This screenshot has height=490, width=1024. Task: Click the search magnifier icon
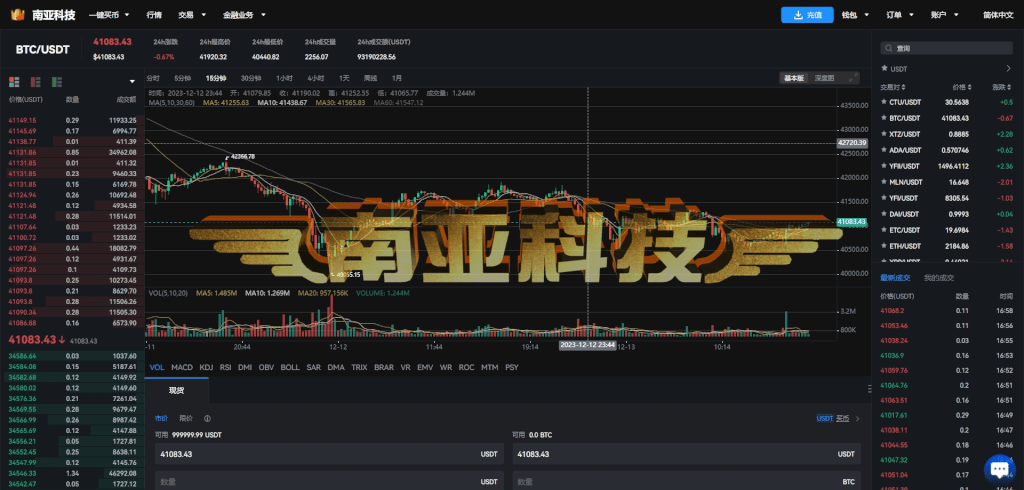[889, 48]
